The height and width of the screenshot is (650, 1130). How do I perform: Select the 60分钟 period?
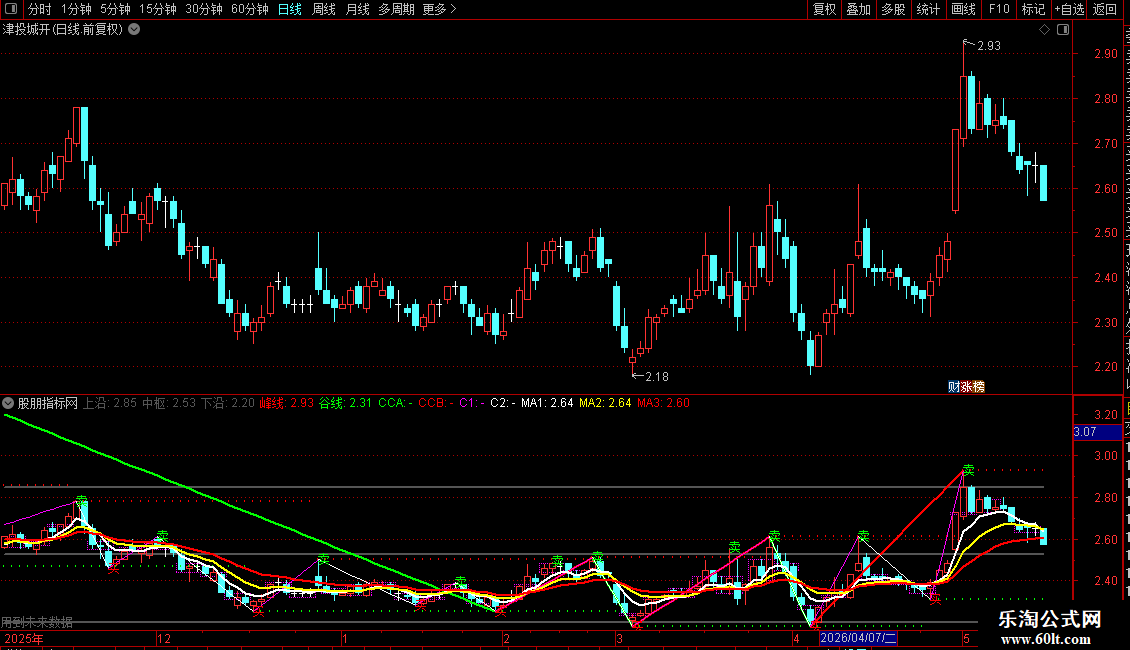250,9
